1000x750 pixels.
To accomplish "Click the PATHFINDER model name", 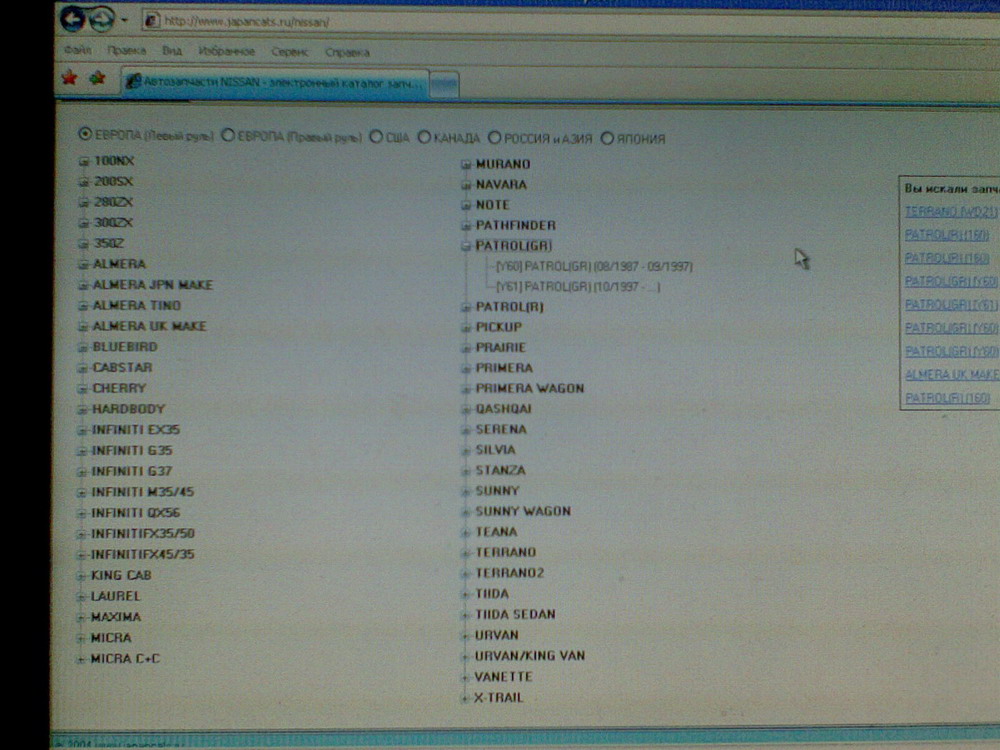I will (x=515, y=225).
